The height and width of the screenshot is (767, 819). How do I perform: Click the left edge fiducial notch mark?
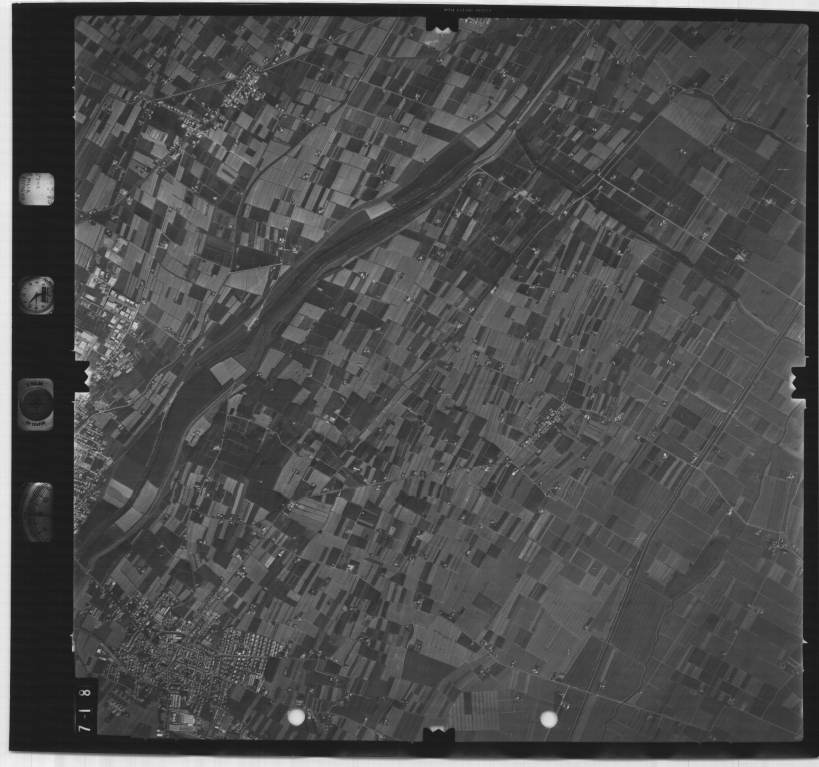[x=81, y=377]
